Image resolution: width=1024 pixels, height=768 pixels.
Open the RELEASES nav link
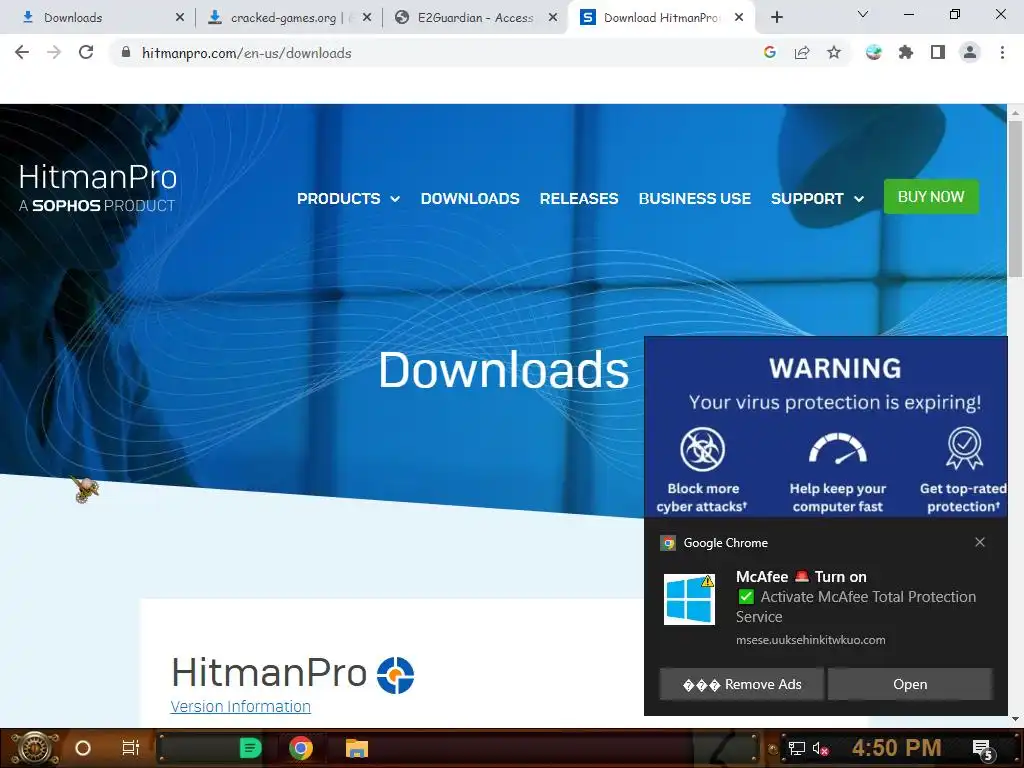[x=579, y=199]
